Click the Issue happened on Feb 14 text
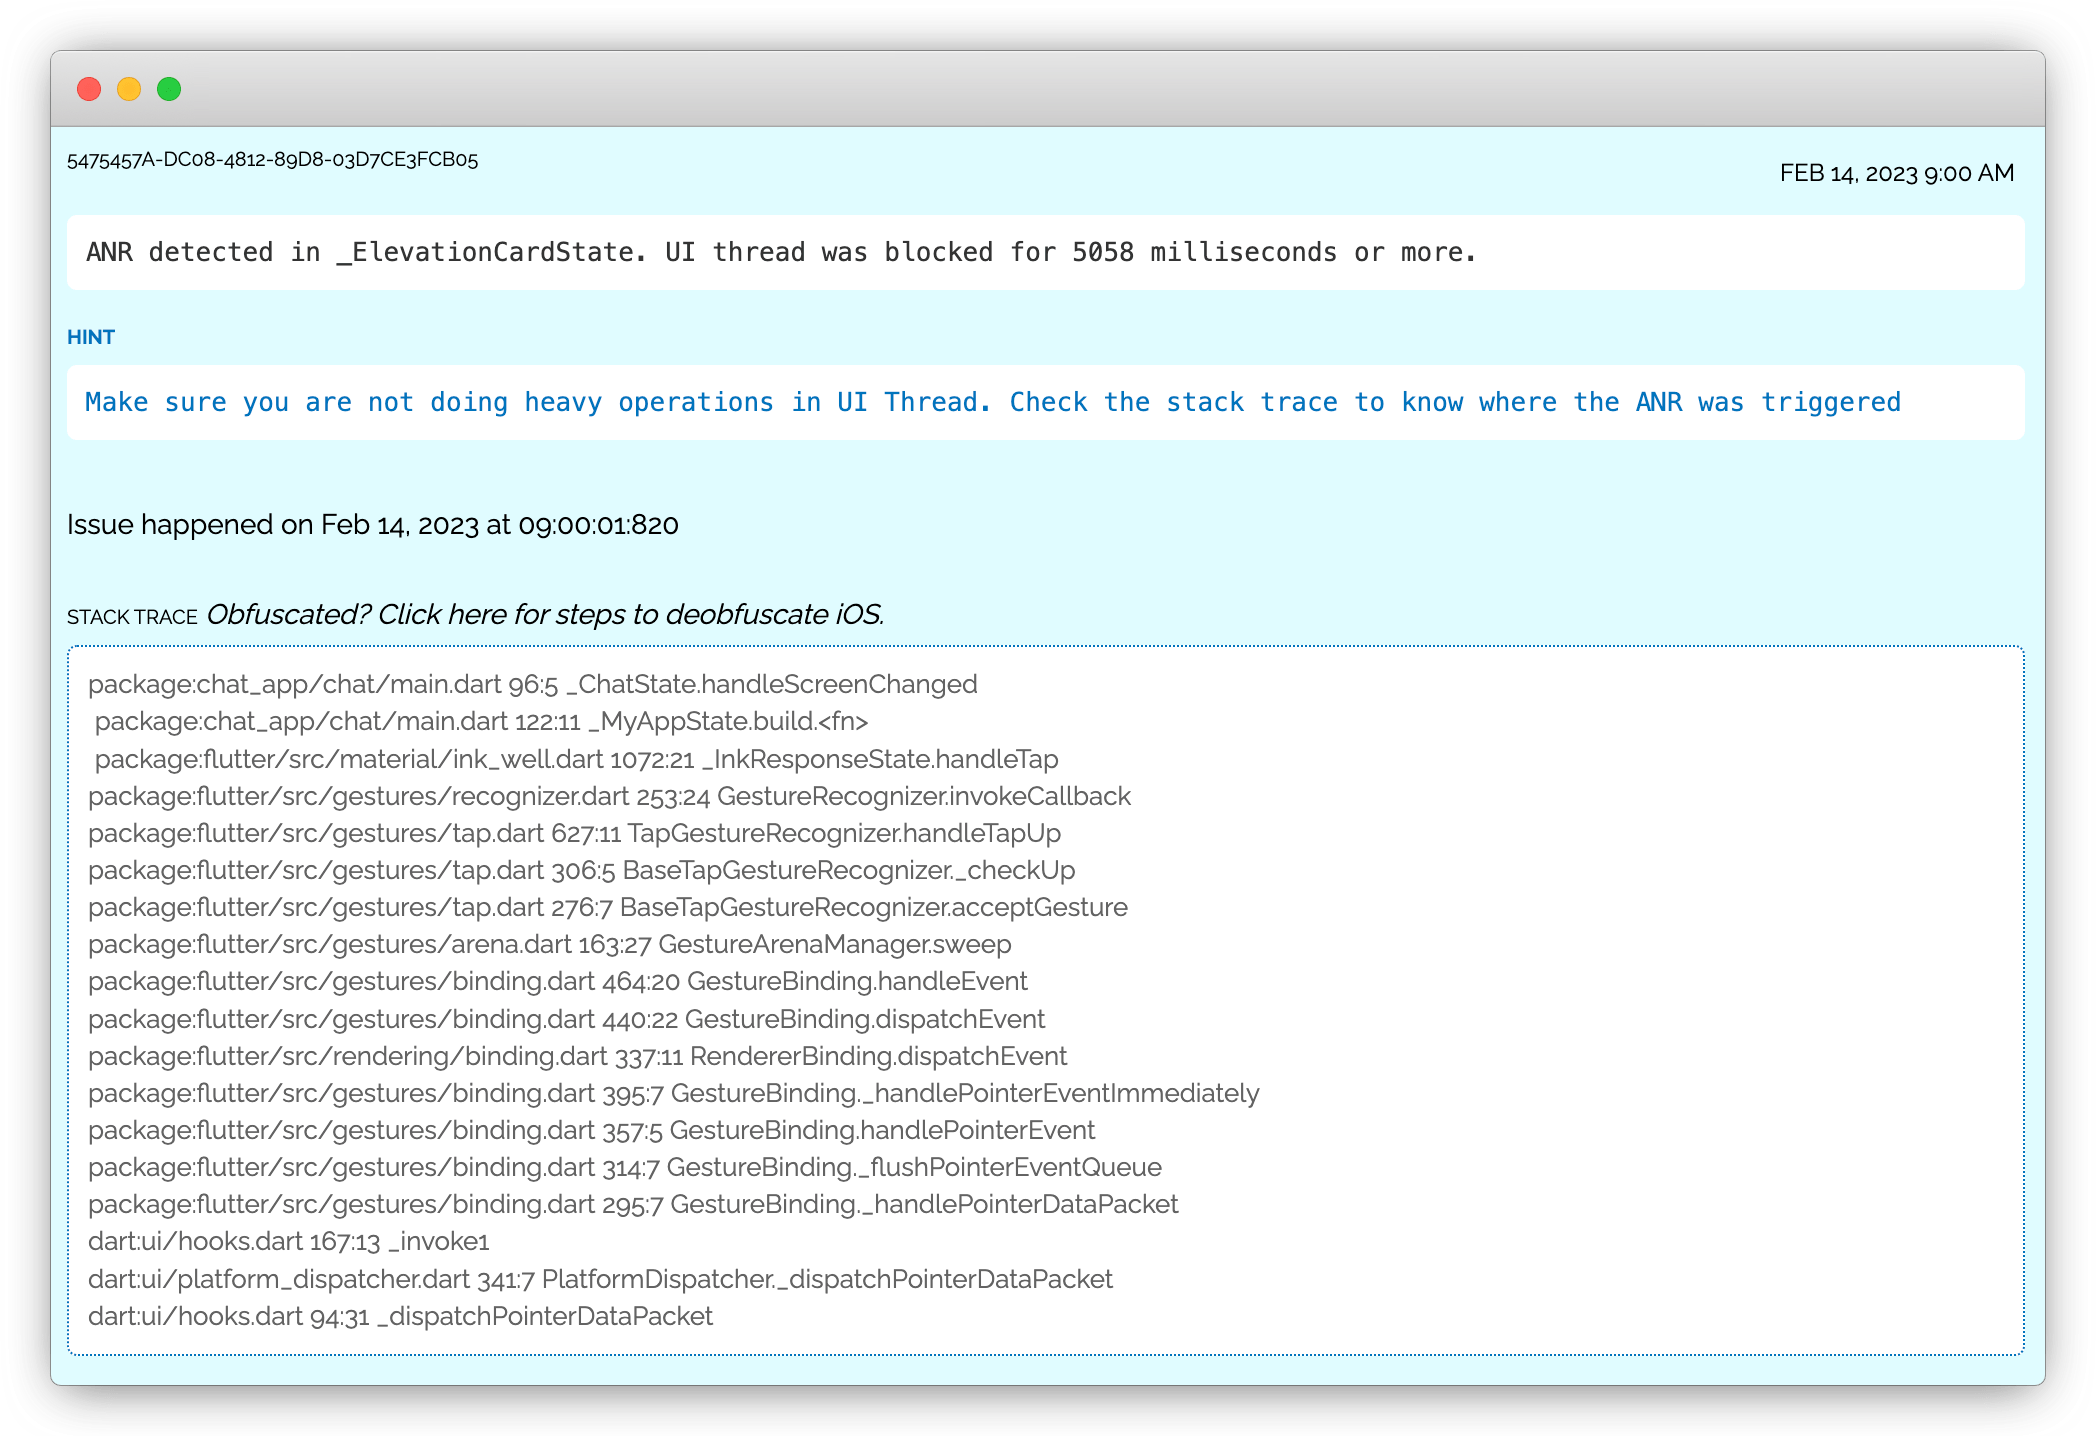 click(372, 523)
